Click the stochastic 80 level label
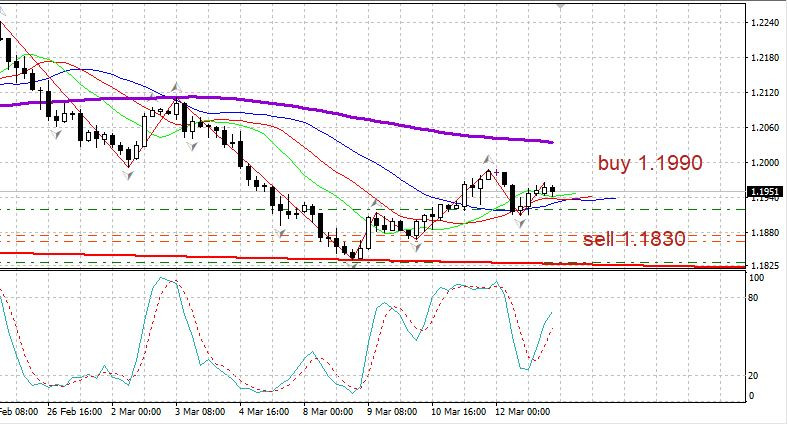Viewport: 788px width, 425px height. click(754, 298)
